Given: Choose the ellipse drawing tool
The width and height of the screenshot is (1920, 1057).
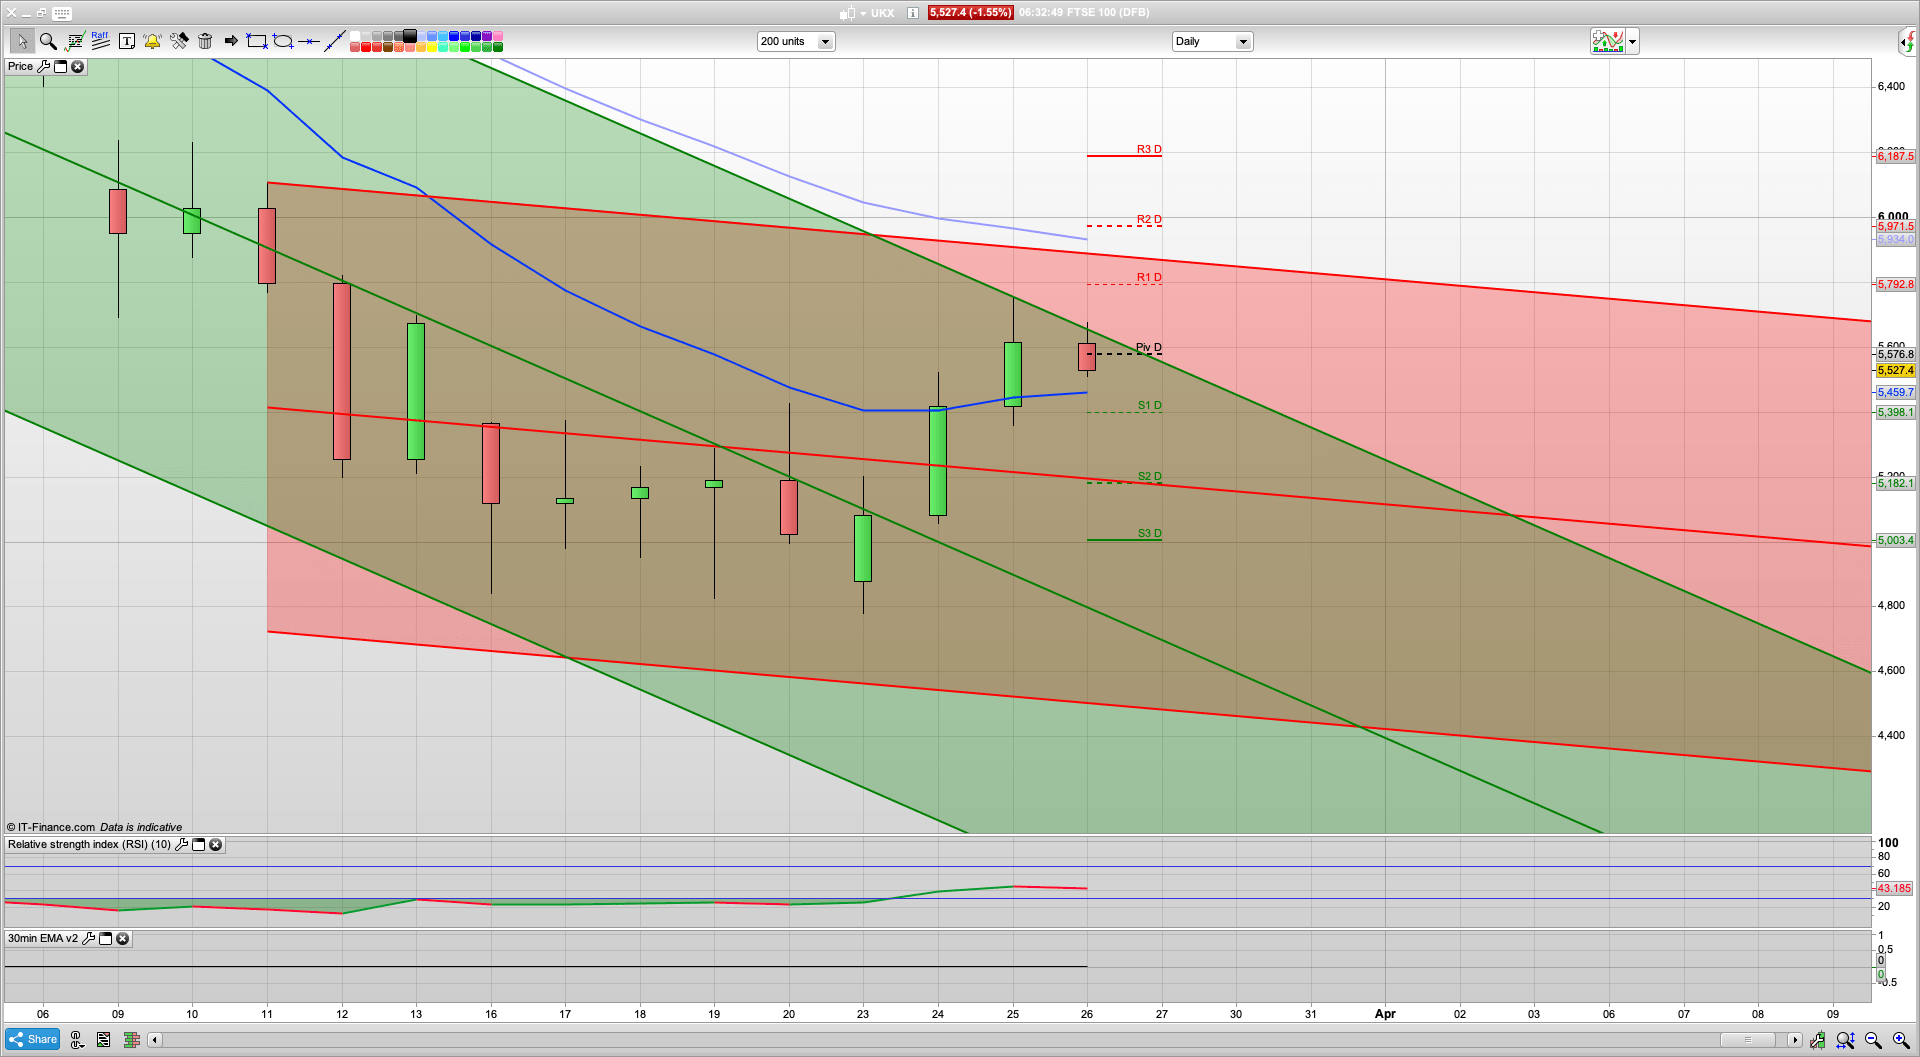Looking at the screenshot, I should (283, 41).
